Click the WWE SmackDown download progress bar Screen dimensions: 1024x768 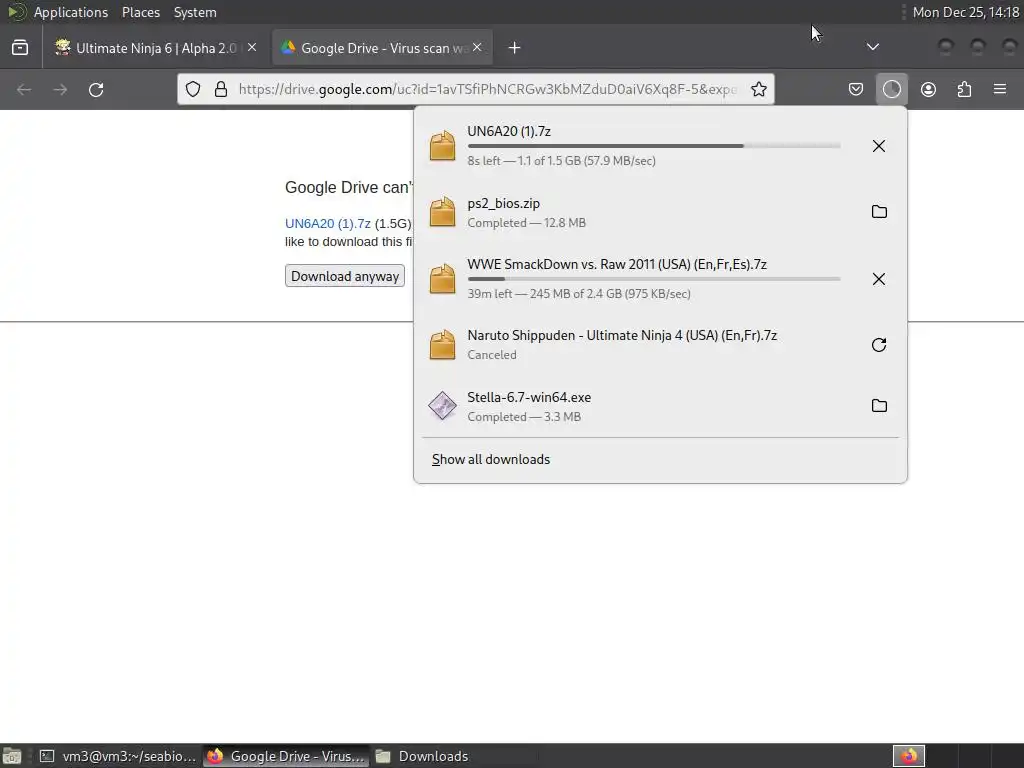[654, 279]
